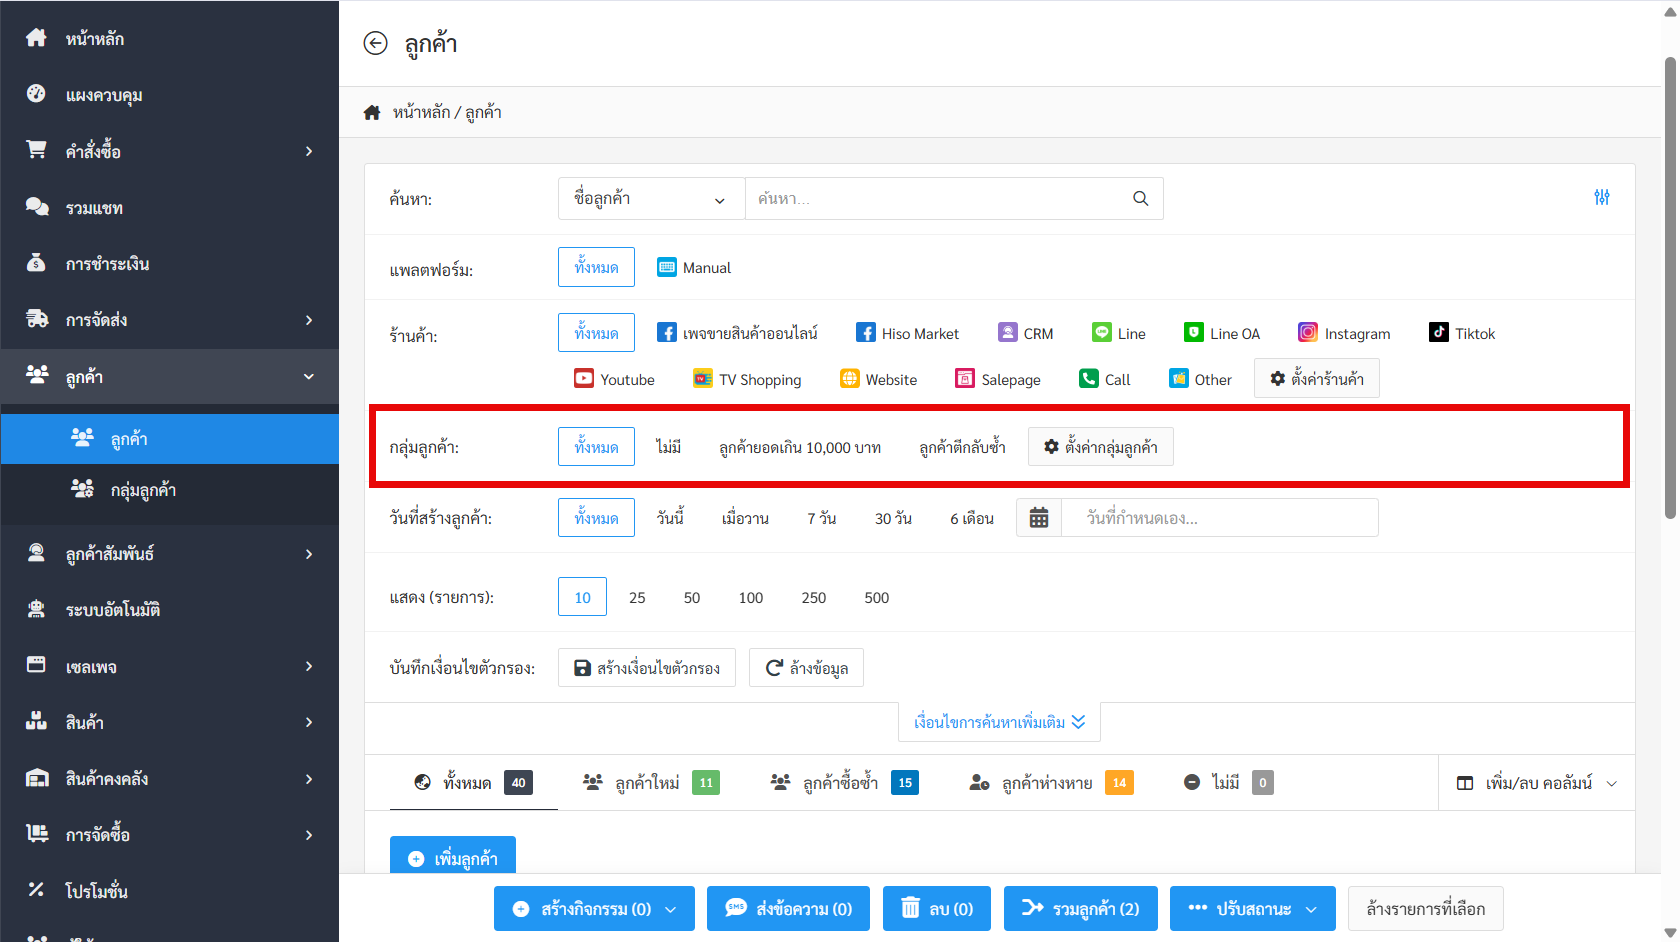This screenshot has width=1680, height=942.
Task: Click the เพิ่มลูกค้า button
Action: click(453, 858)
